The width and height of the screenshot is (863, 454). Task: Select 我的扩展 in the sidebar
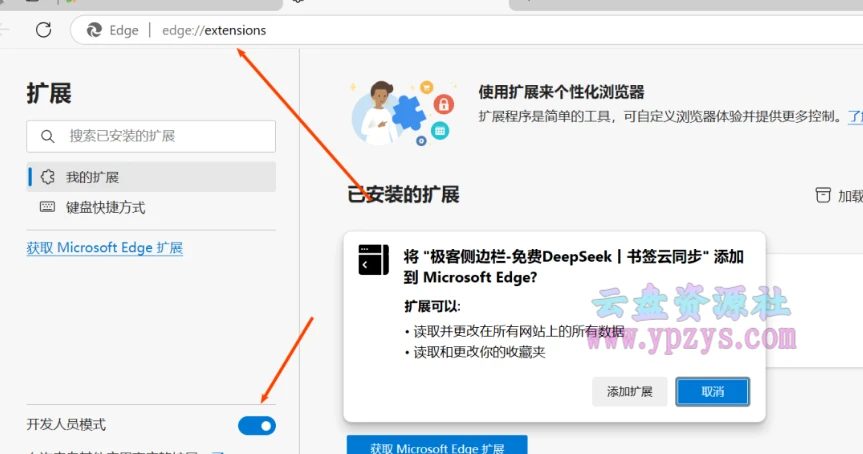tap(92, 177)
